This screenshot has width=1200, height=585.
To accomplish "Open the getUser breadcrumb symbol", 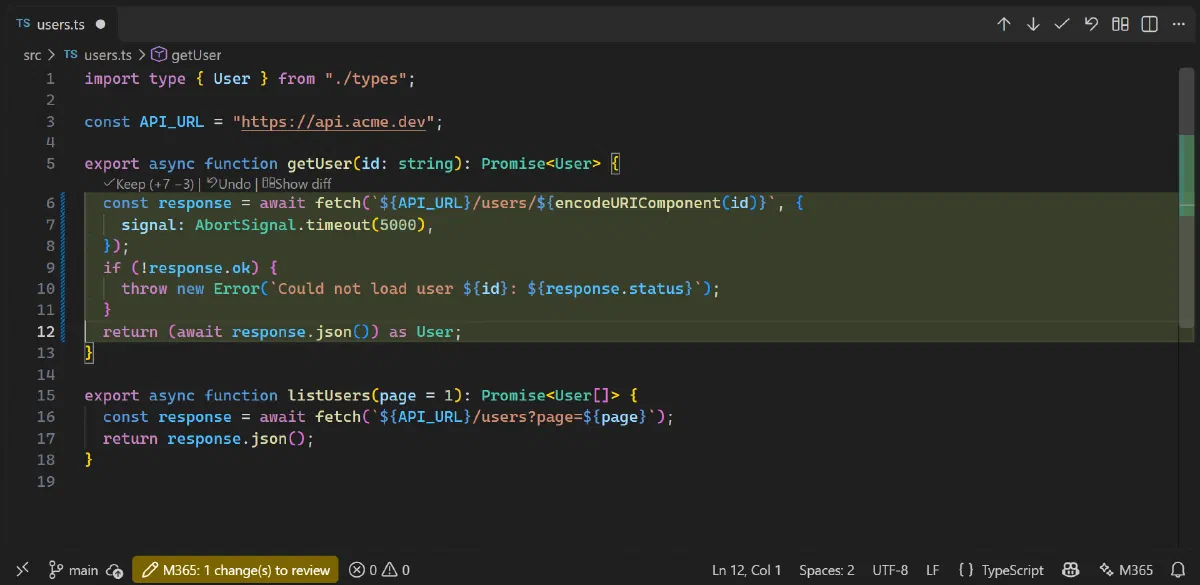I will 186,55.
